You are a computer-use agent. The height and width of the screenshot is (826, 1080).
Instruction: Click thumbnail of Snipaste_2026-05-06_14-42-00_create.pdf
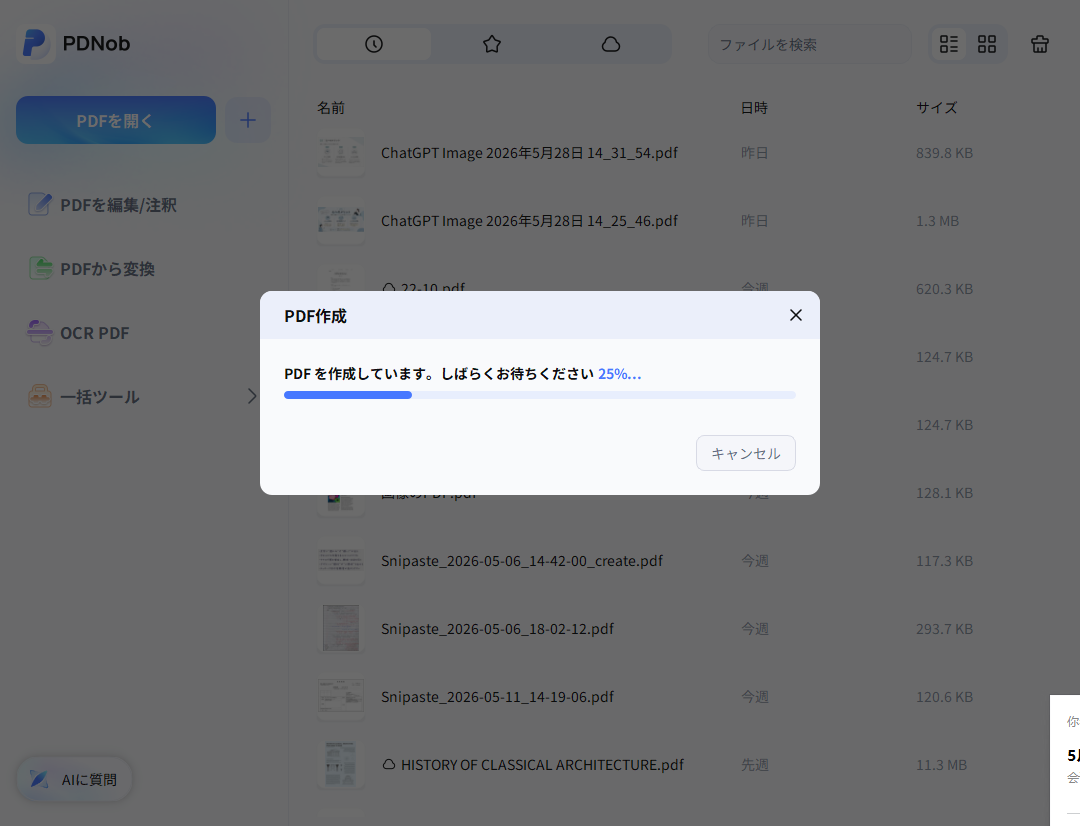(x=341, y=560)
